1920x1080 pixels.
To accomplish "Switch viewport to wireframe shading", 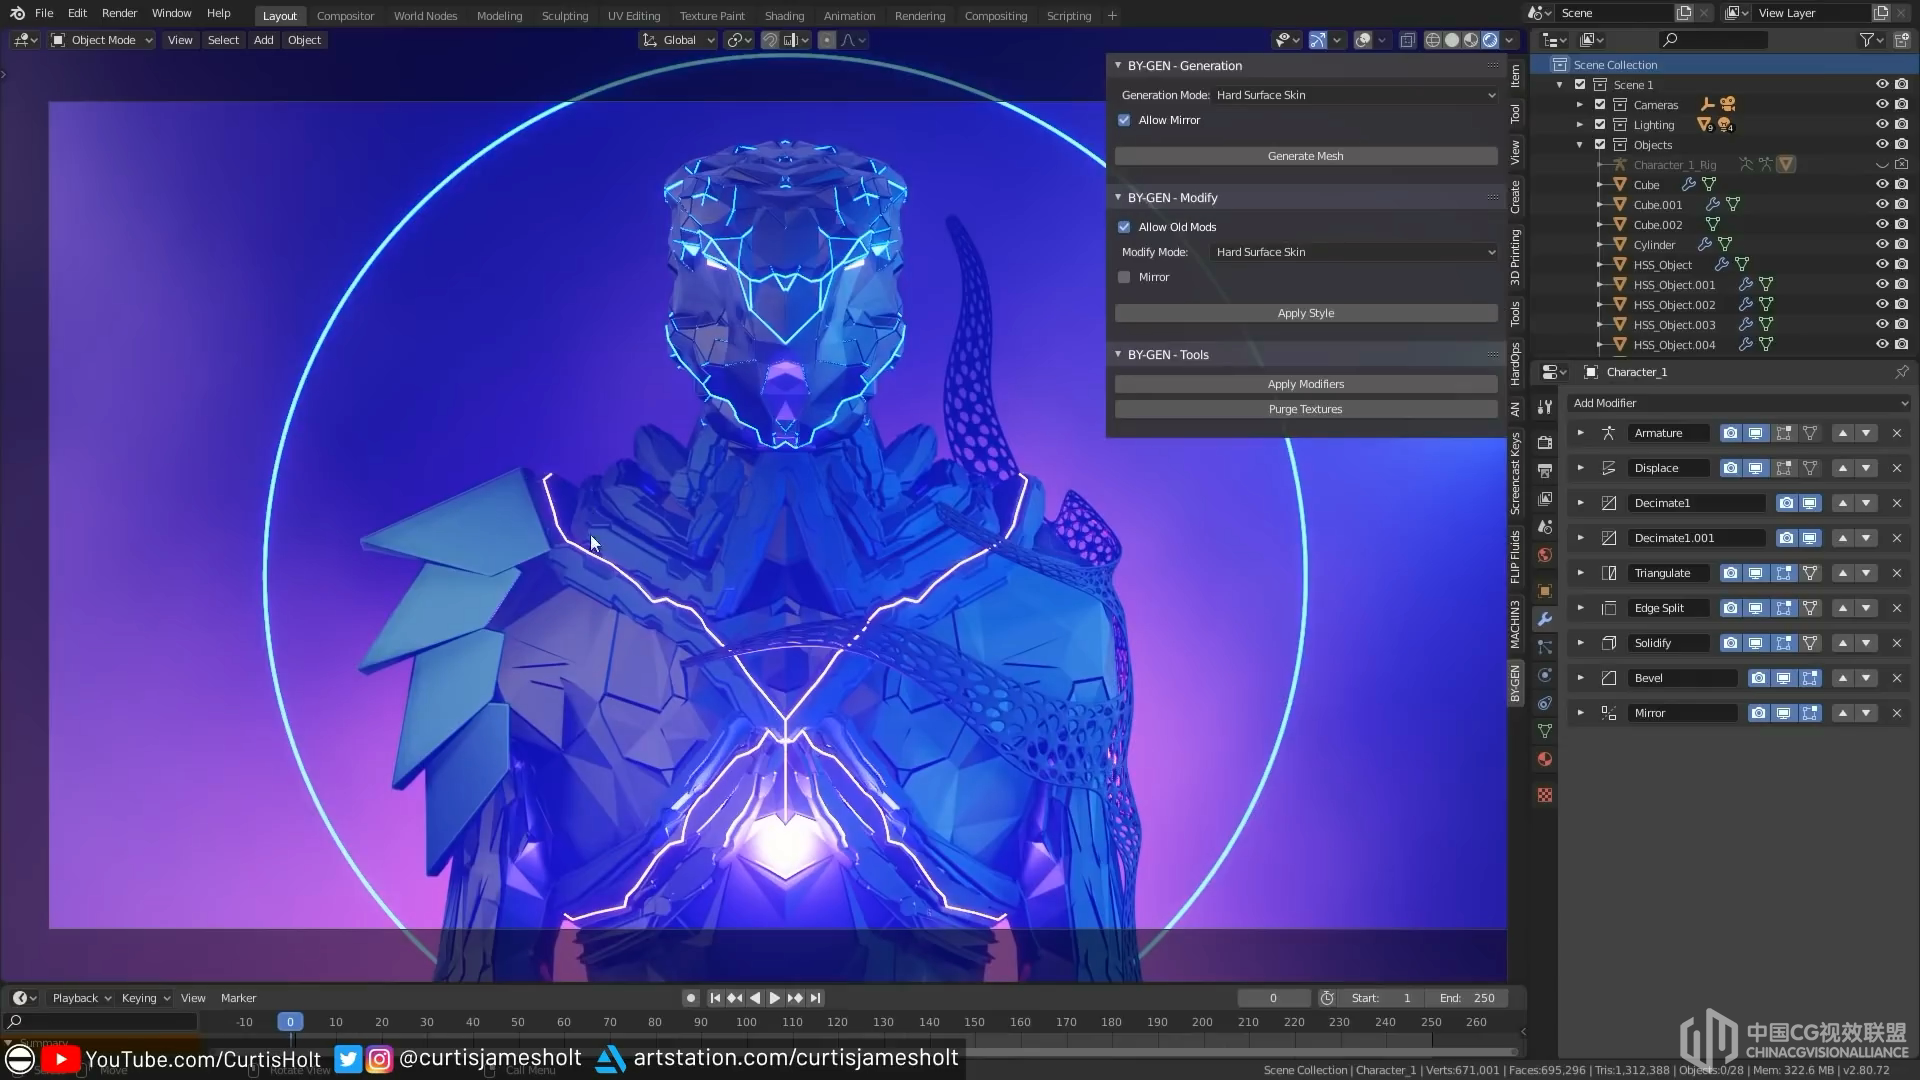I will coord(1432,40).
